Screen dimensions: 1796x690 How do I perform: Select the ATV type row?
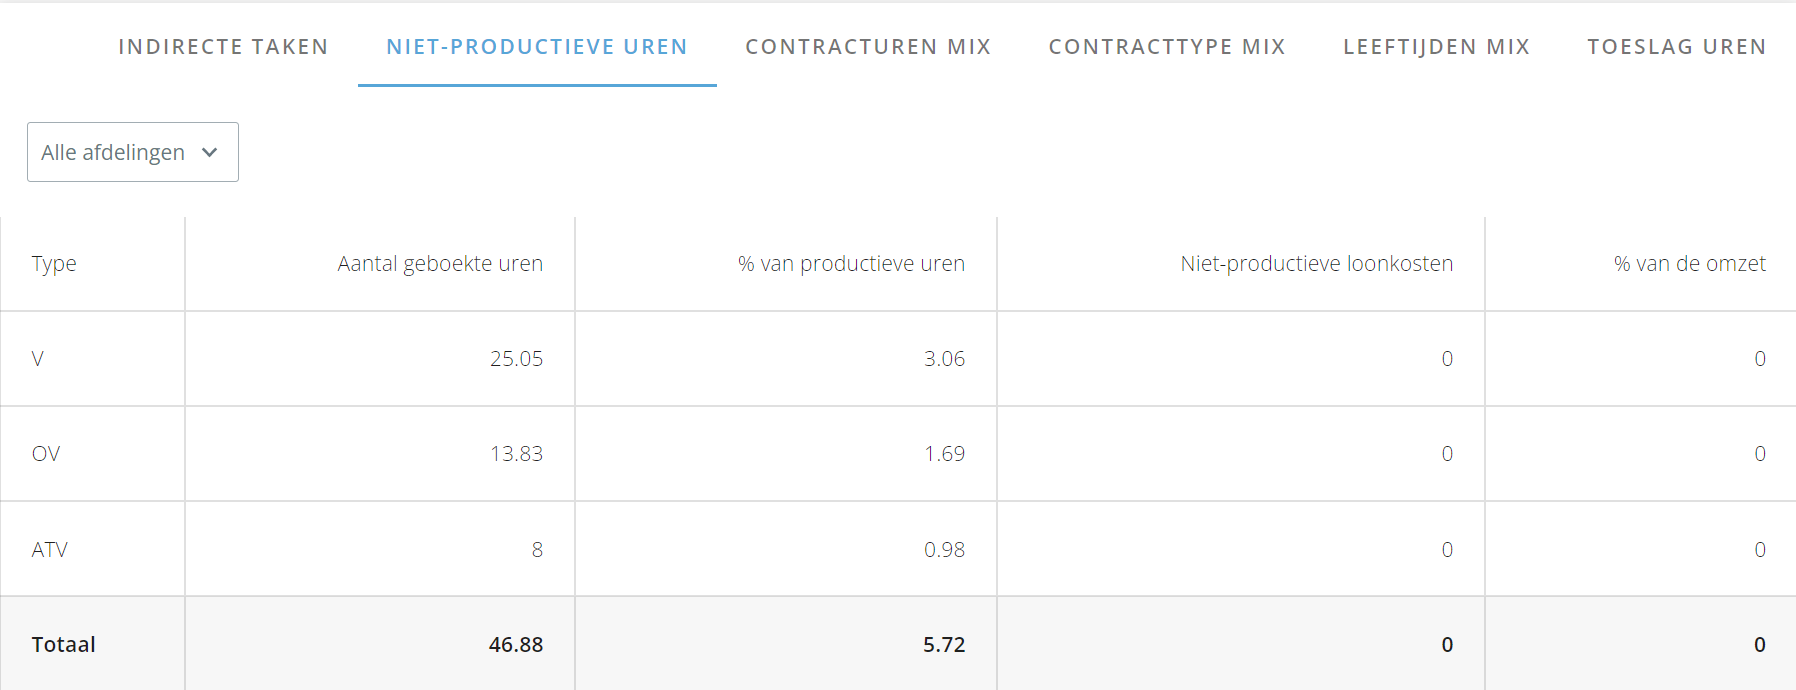pyautogui.click(x=898, y=549)
